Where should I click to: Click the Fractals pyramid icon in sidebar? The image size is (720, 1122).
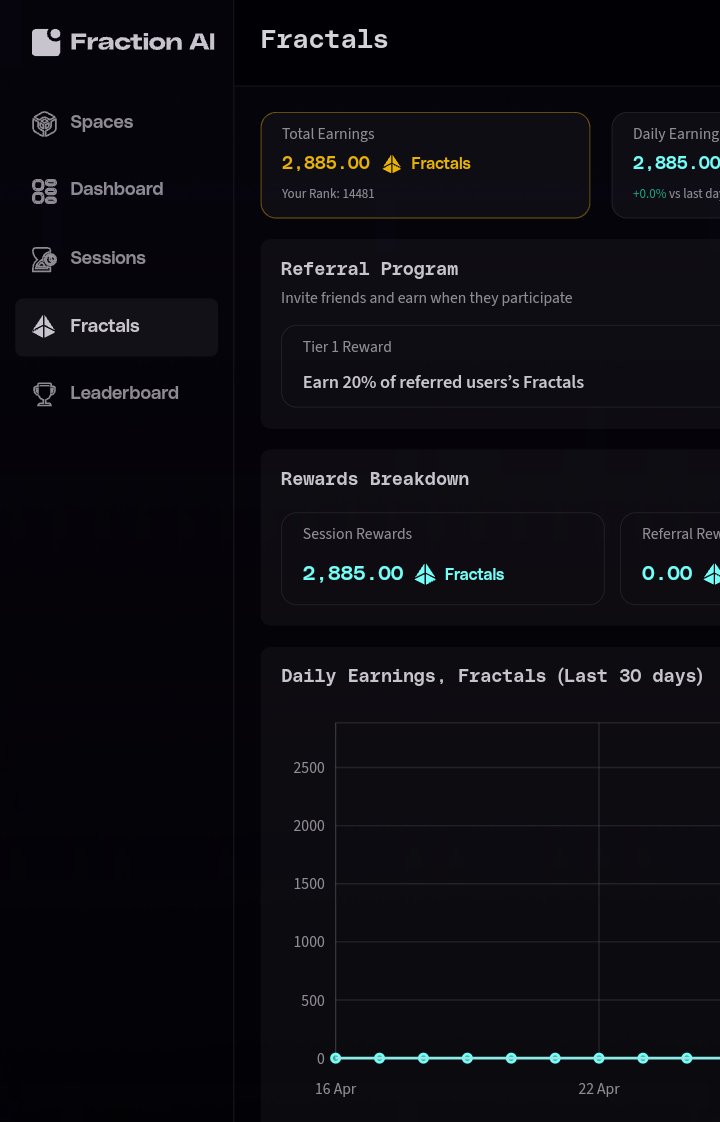pos(44,326)
